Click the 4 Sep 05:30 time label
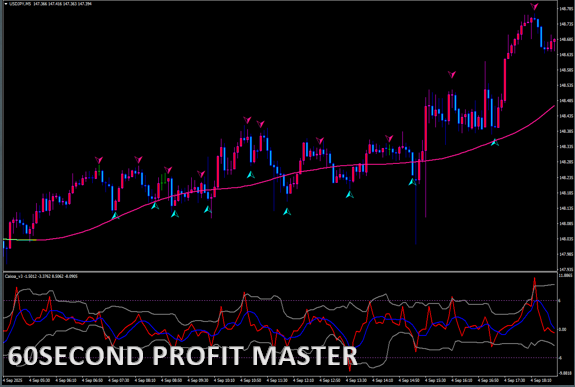The height and width of the screenshot is (387, 575). click(x=39, y=381)
